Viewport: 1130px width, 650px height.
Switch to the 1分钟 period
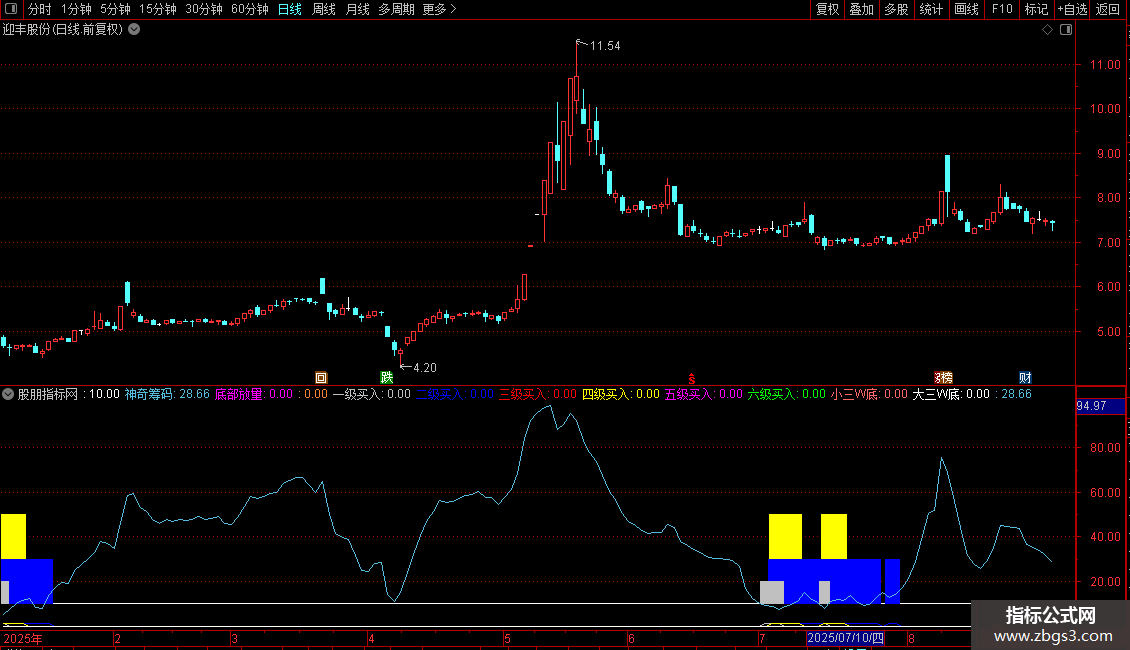pyautogui.click(x=76, y=9)
